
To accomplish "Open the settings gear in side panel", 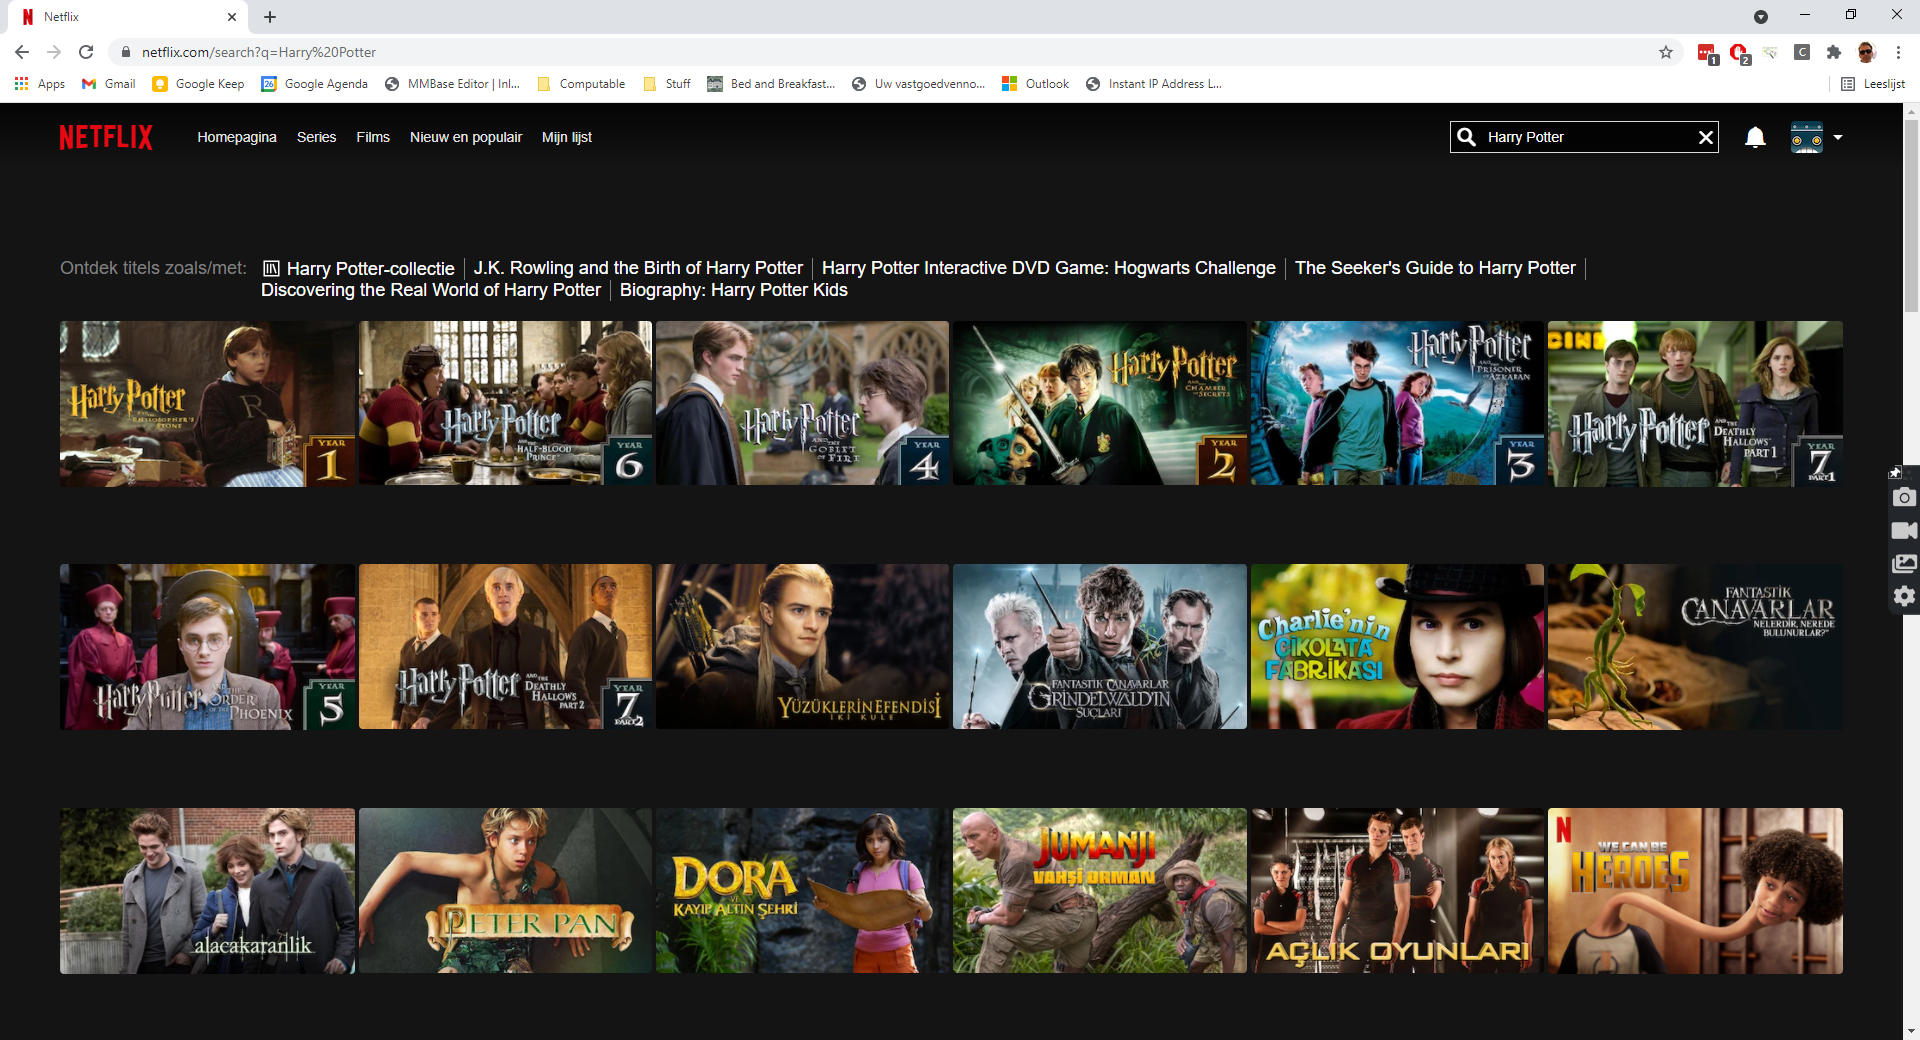I will 1904,596.
